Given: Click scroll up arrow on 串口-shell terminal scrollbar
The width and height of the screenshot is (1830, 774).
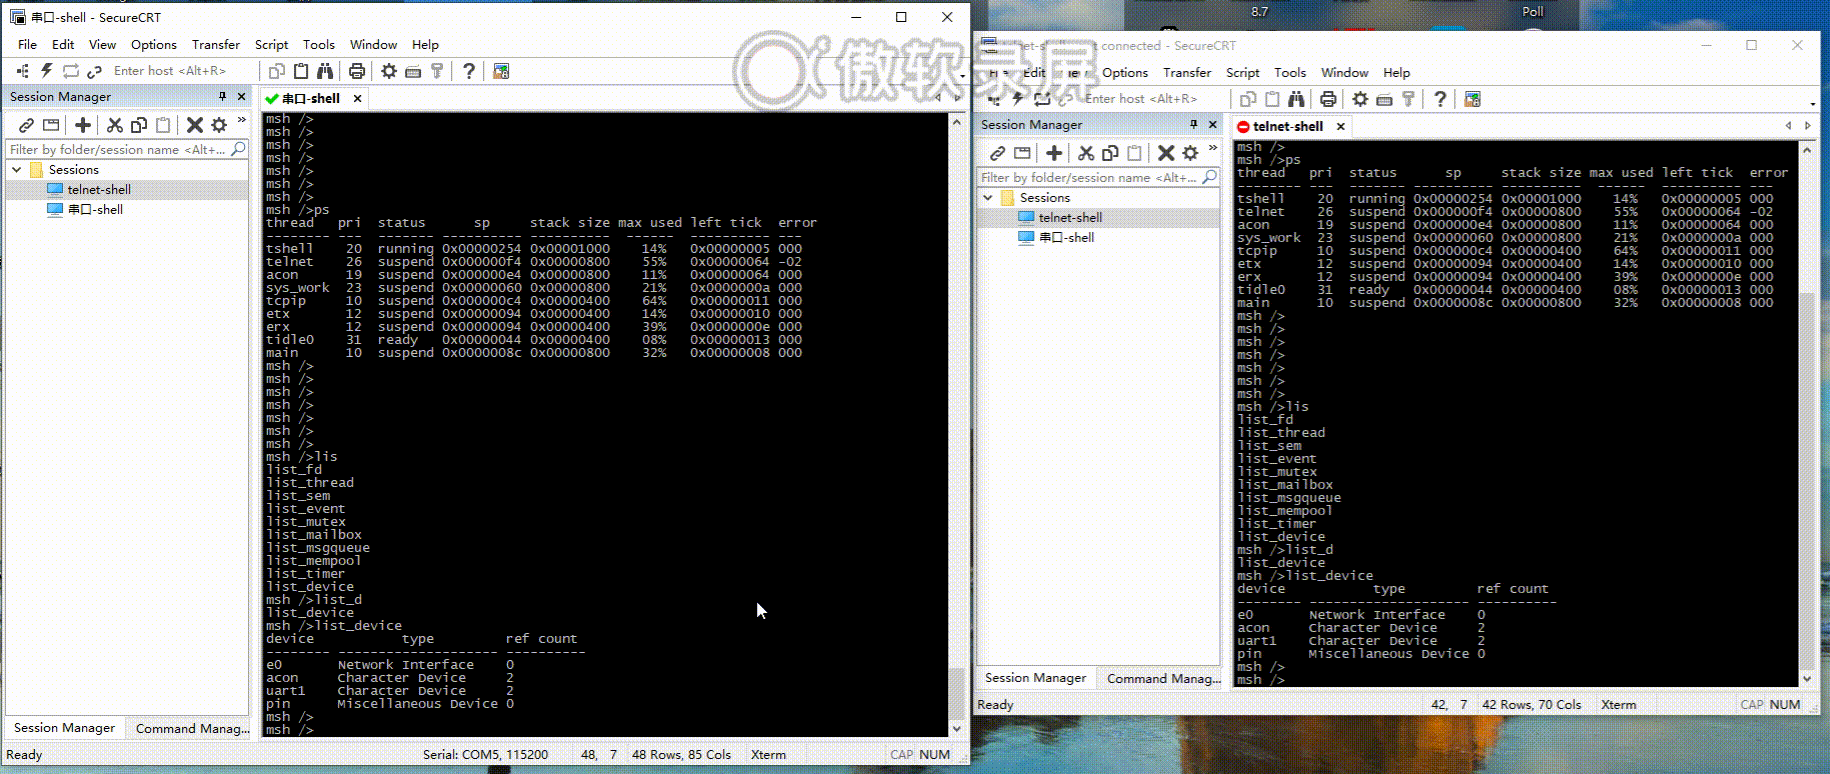Looking at the screenshot, I should point(956,121).
